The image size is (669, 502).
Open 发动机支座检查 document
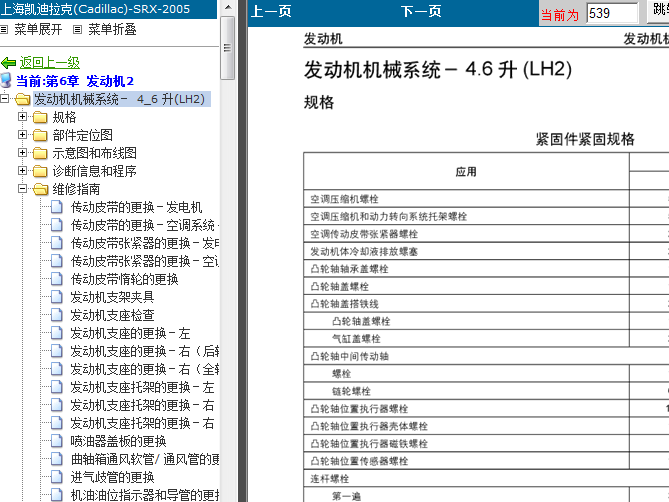[x=112, y=315]
